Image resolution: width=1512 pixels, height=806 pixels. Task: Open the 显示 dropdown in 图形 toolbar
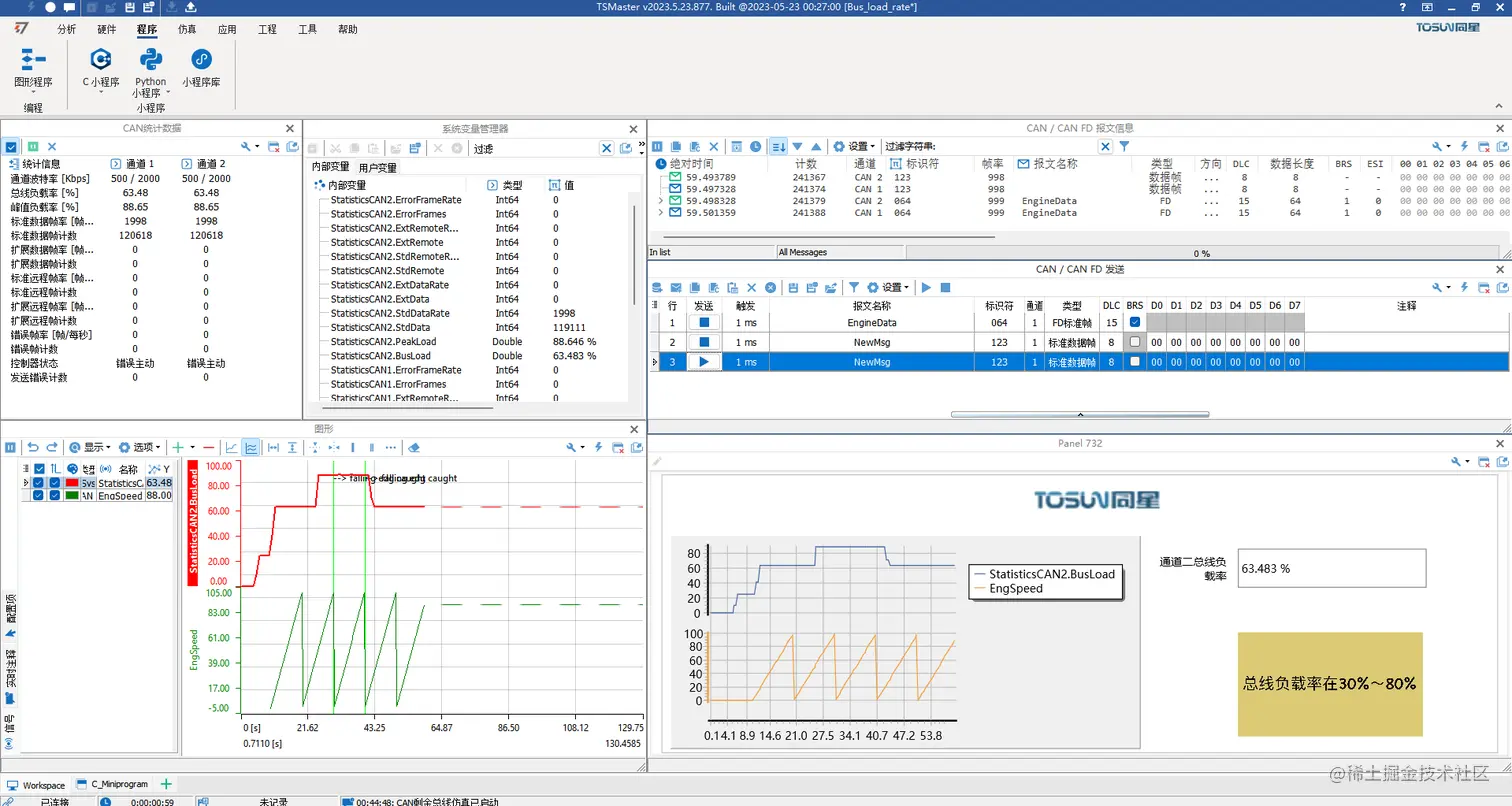click(x=90, y=447)
